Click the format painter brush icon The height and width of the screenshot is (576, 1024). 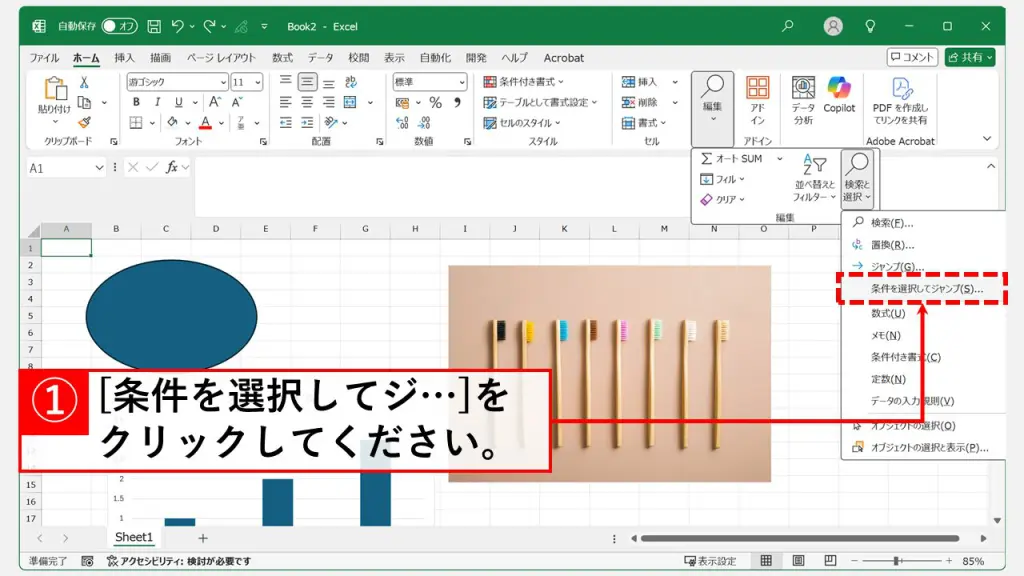pos(85,123)
